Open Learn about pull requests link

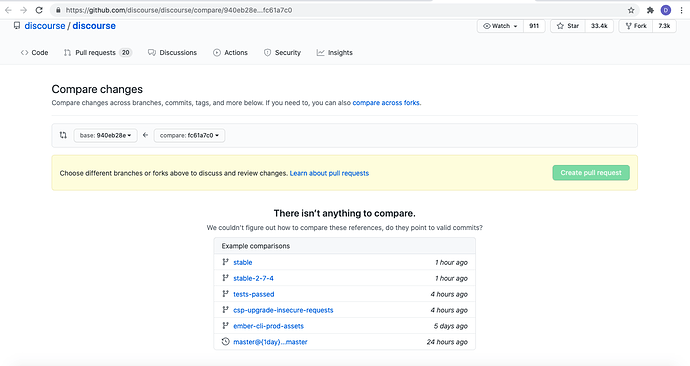tap(329, 173)
